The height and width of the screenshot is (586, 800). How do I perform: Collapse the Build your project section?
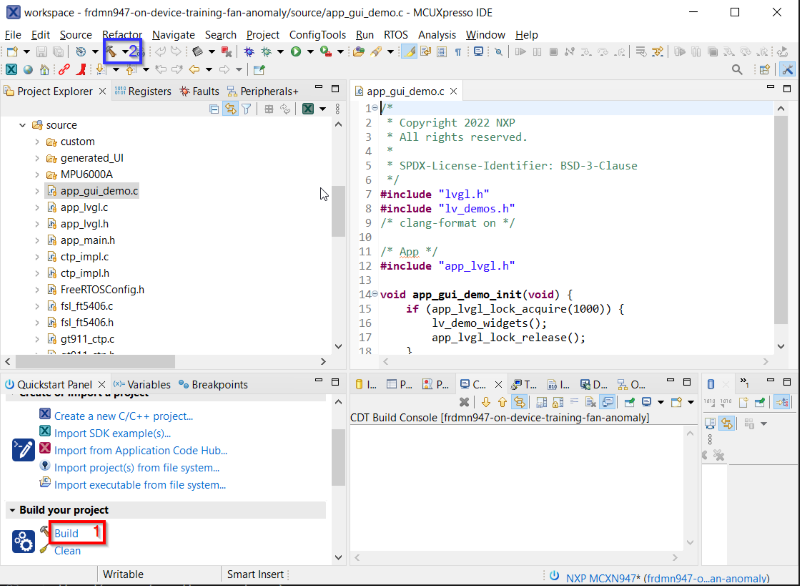[x=12, y=510]
